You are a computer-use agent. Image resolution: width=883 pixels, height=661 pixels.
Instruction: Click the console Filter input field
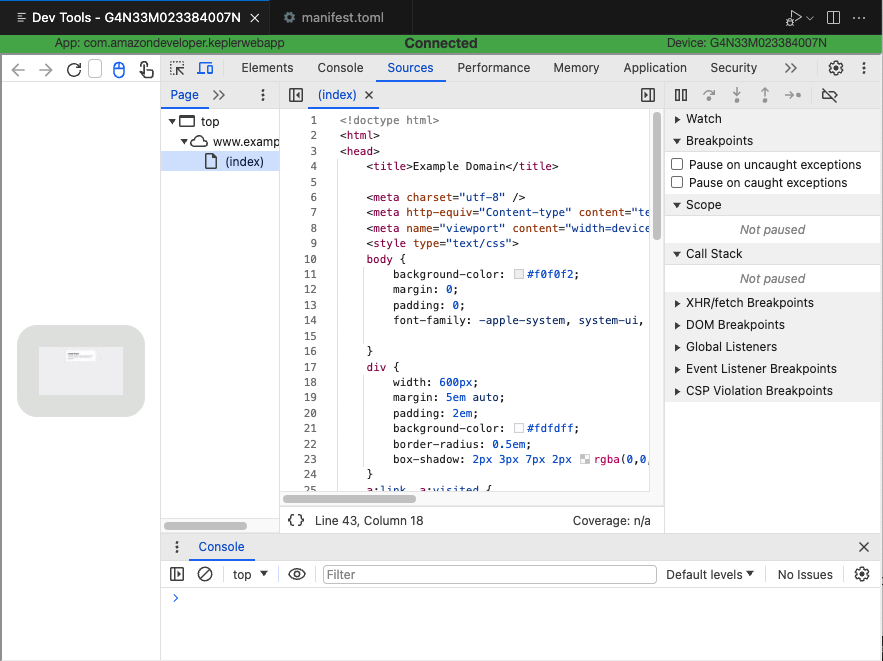tap(489, 574)
